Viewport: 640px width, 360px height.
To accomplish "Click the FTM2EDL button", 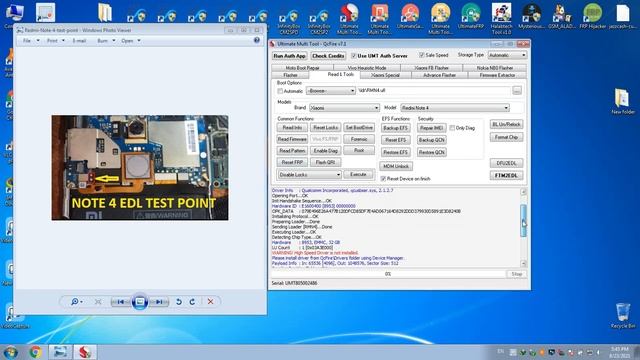I will point(506,176).
